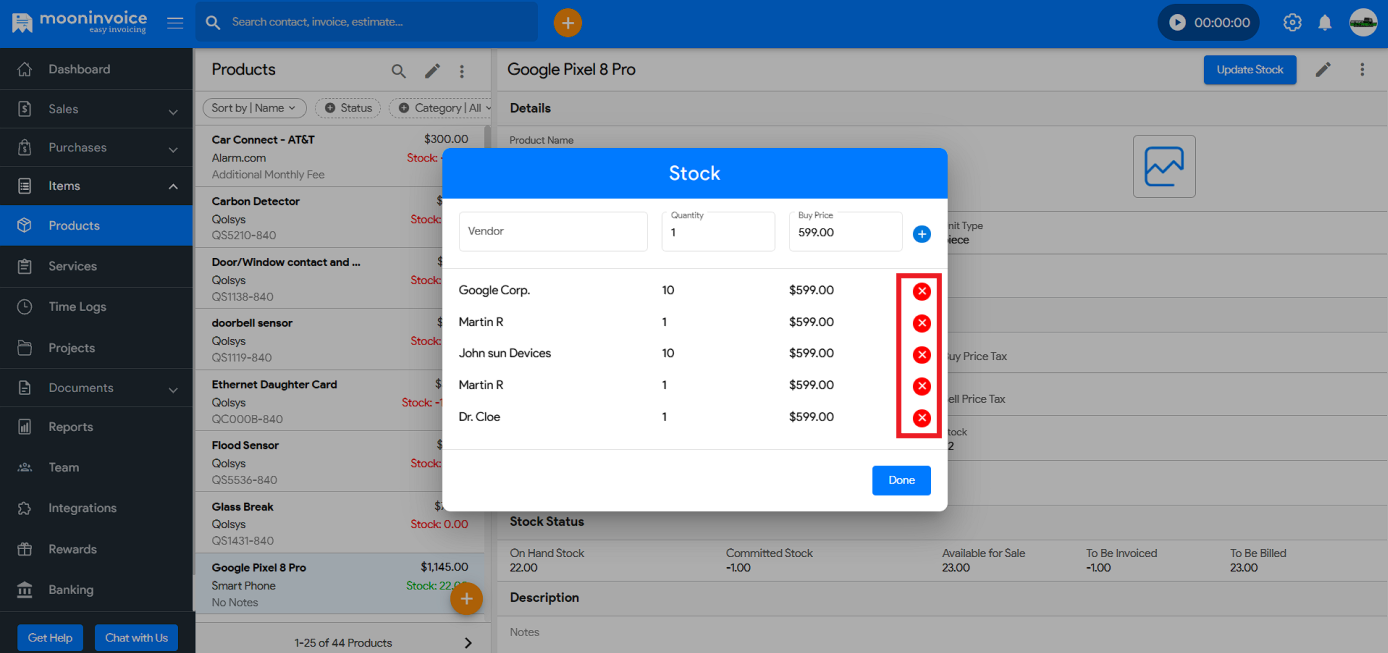Expand the Documents menu chevron
This screenshot has height=653, width=1388.
[173, 389]
